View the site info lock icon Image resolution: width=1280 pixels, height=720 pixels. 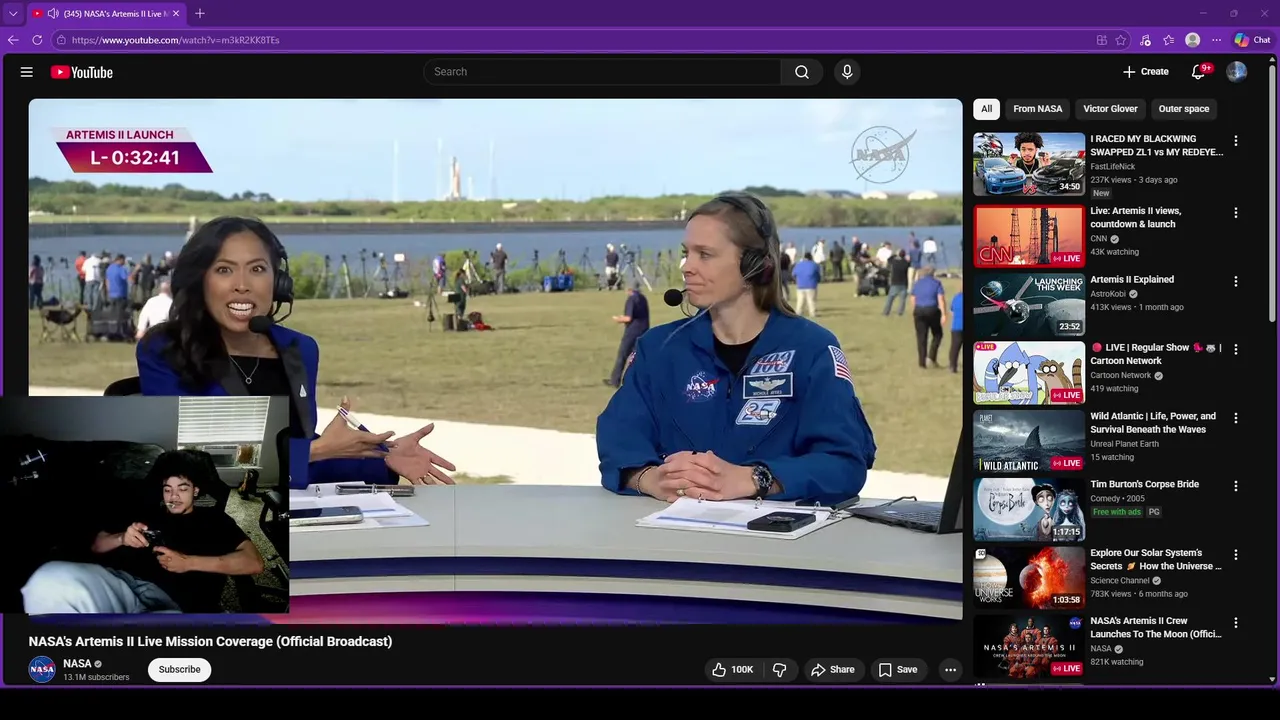[x=61, y=40]
